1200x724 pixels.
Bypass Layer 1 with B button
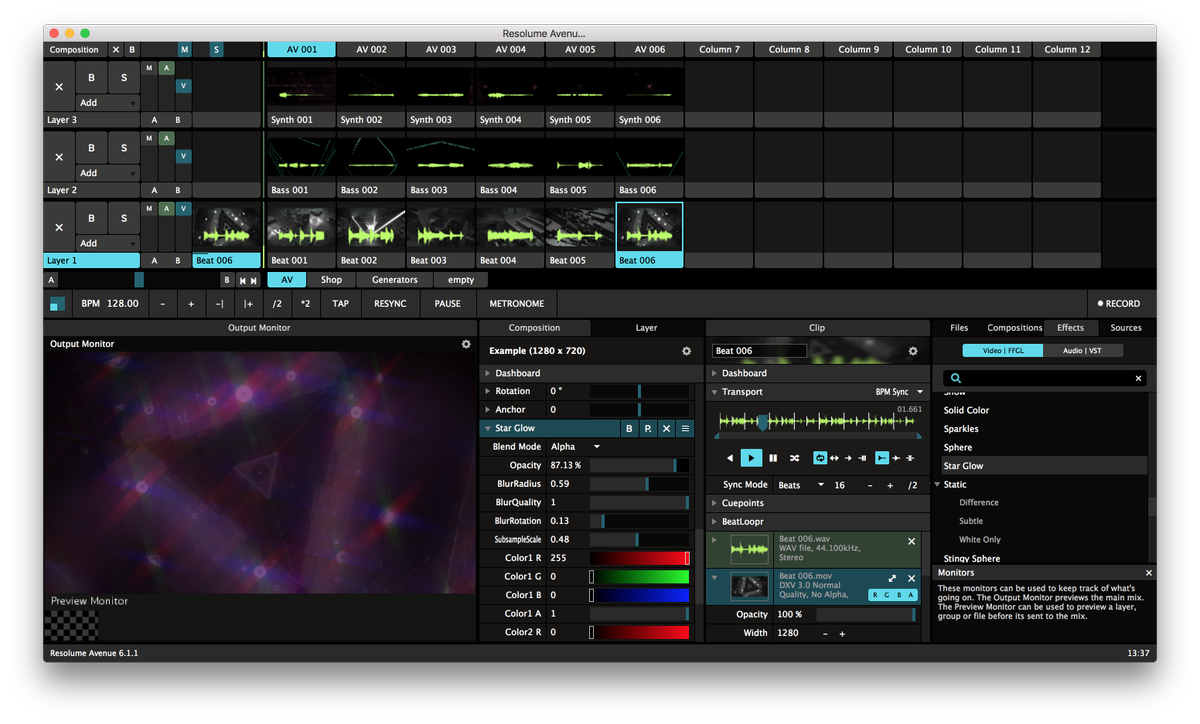click(92, 218)
